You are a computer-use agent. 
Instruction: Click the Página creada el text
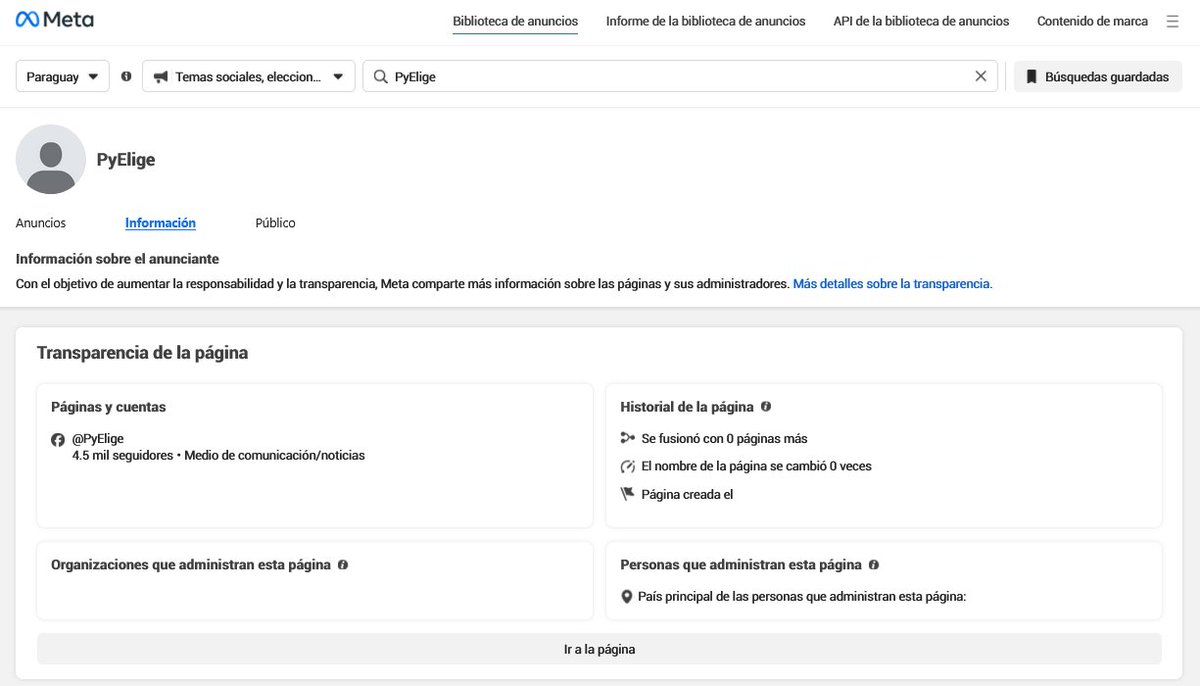coord(687,494)
